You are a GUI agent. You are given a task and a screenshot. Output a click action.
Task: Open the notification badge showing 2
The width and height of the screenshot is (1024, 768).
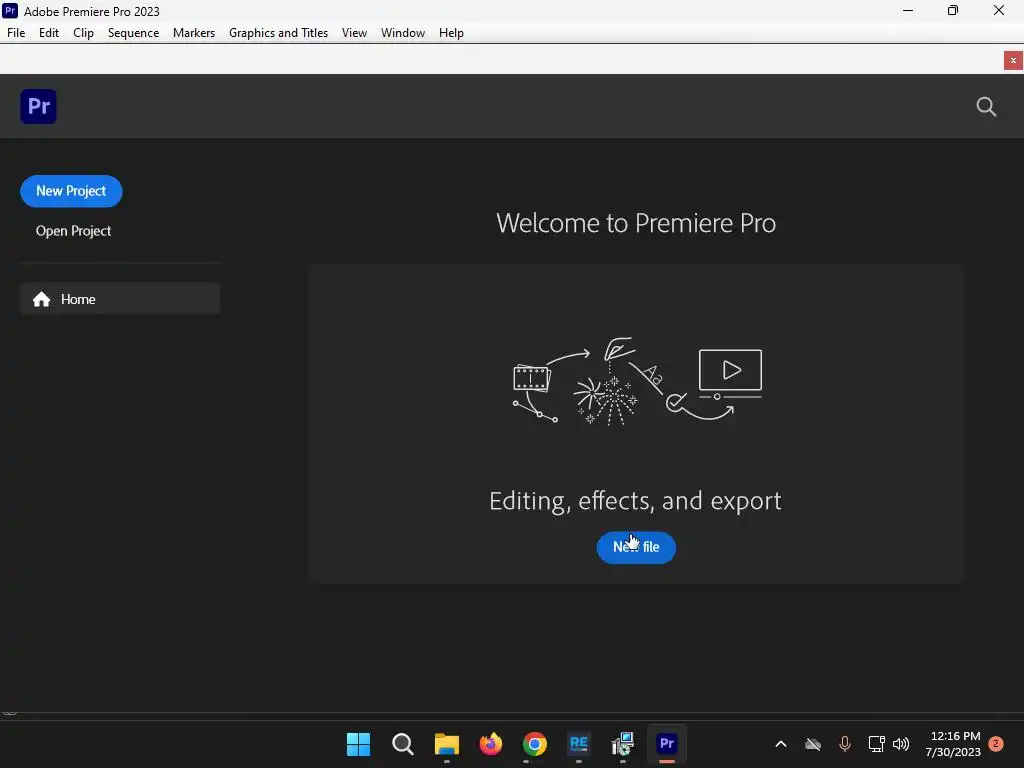[x=996, y=744]
